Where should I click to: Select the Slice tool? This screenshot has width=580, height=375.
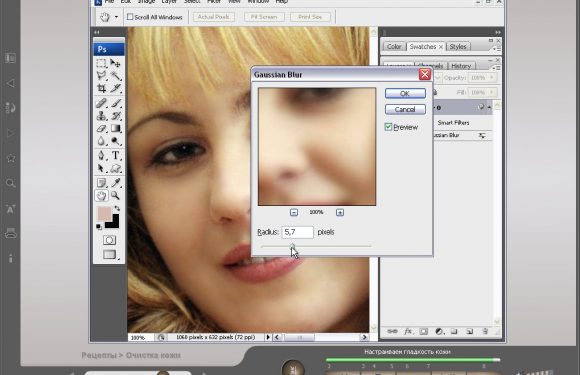(x=116, y=88)
